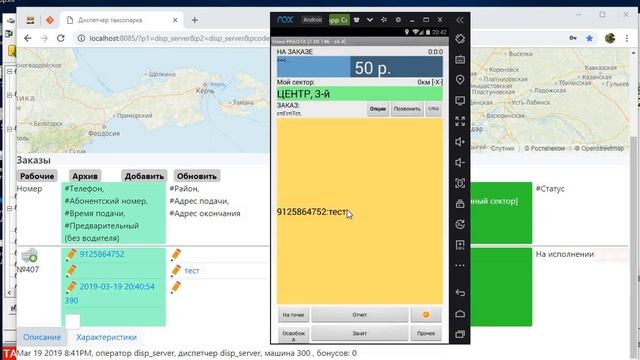This screenshot has height=360, width=640.
Task: Open a new browser tab
Action: (195, 20)
